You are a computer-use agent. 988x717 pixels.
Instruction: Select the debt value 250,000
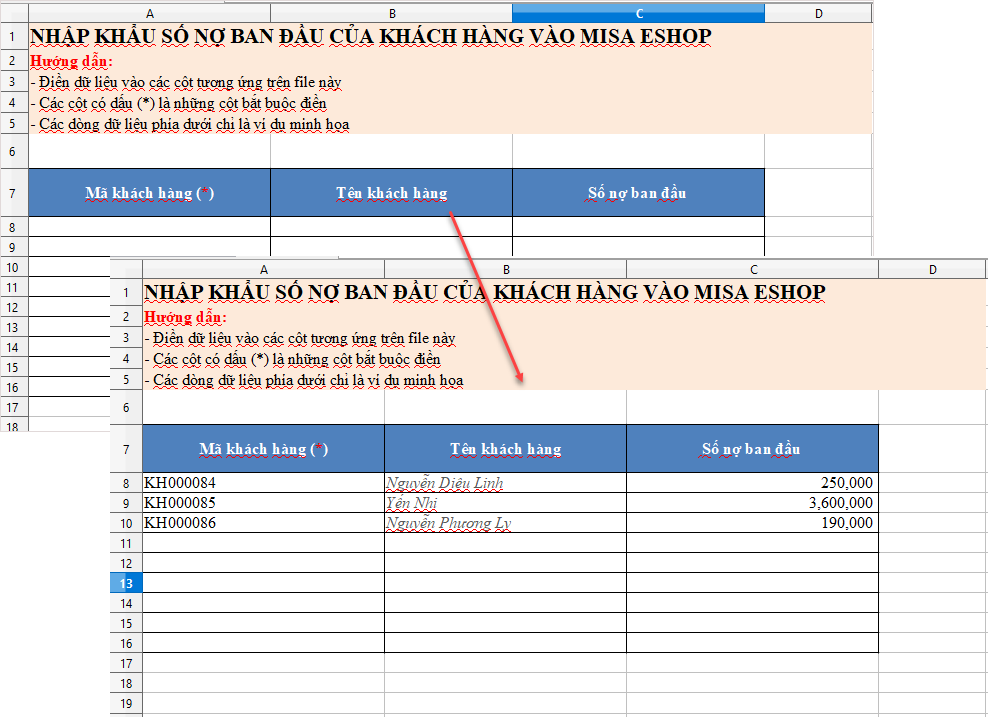(x=846, y=483)
